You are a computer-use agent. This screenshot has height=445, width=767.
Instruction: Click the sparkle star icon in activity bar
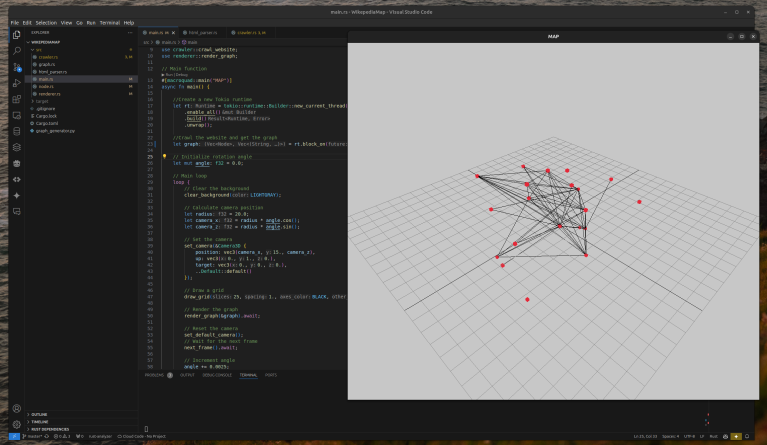point(17,196)
